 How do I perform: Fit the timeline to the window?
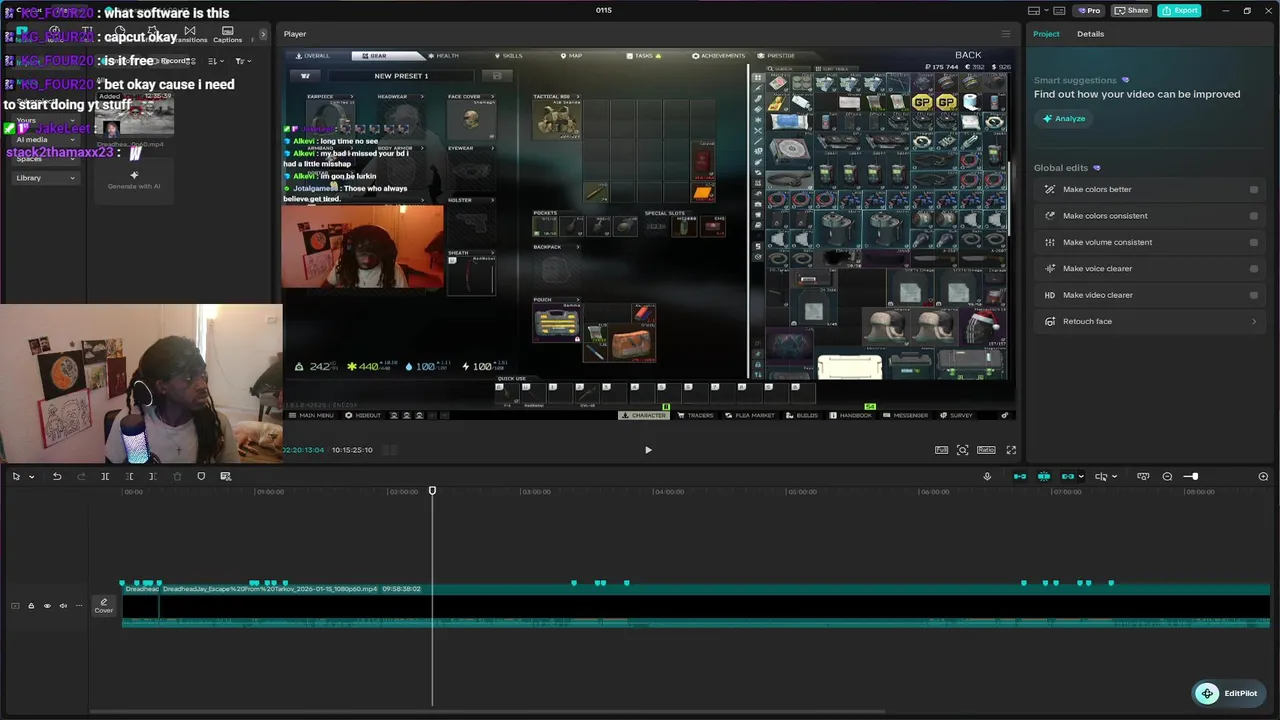click(1143, 476)
